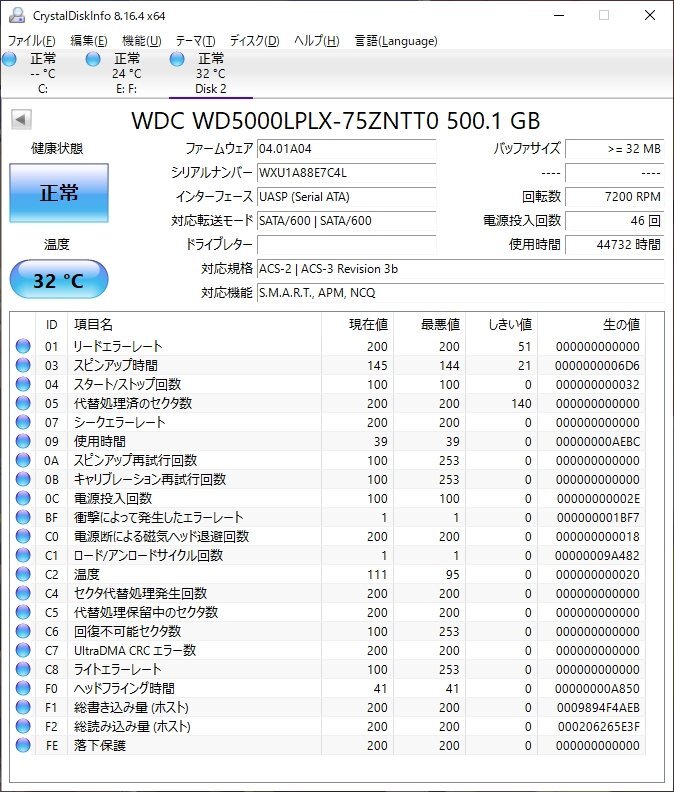Viewport: 674px width, 792px height.
Task: Click status orb of row FE 落下保護
Action: coord(23,745)
